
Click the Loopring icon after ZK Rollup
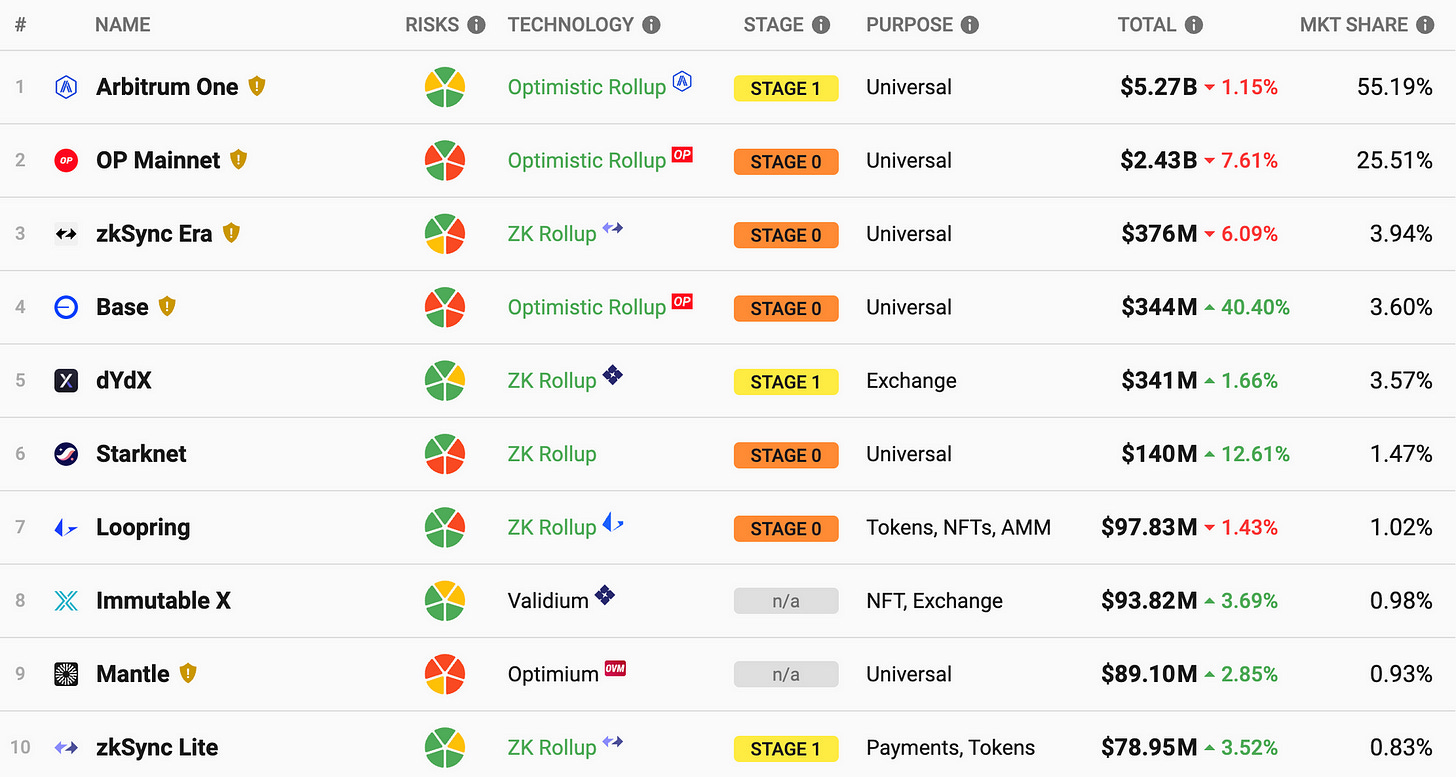613,522
